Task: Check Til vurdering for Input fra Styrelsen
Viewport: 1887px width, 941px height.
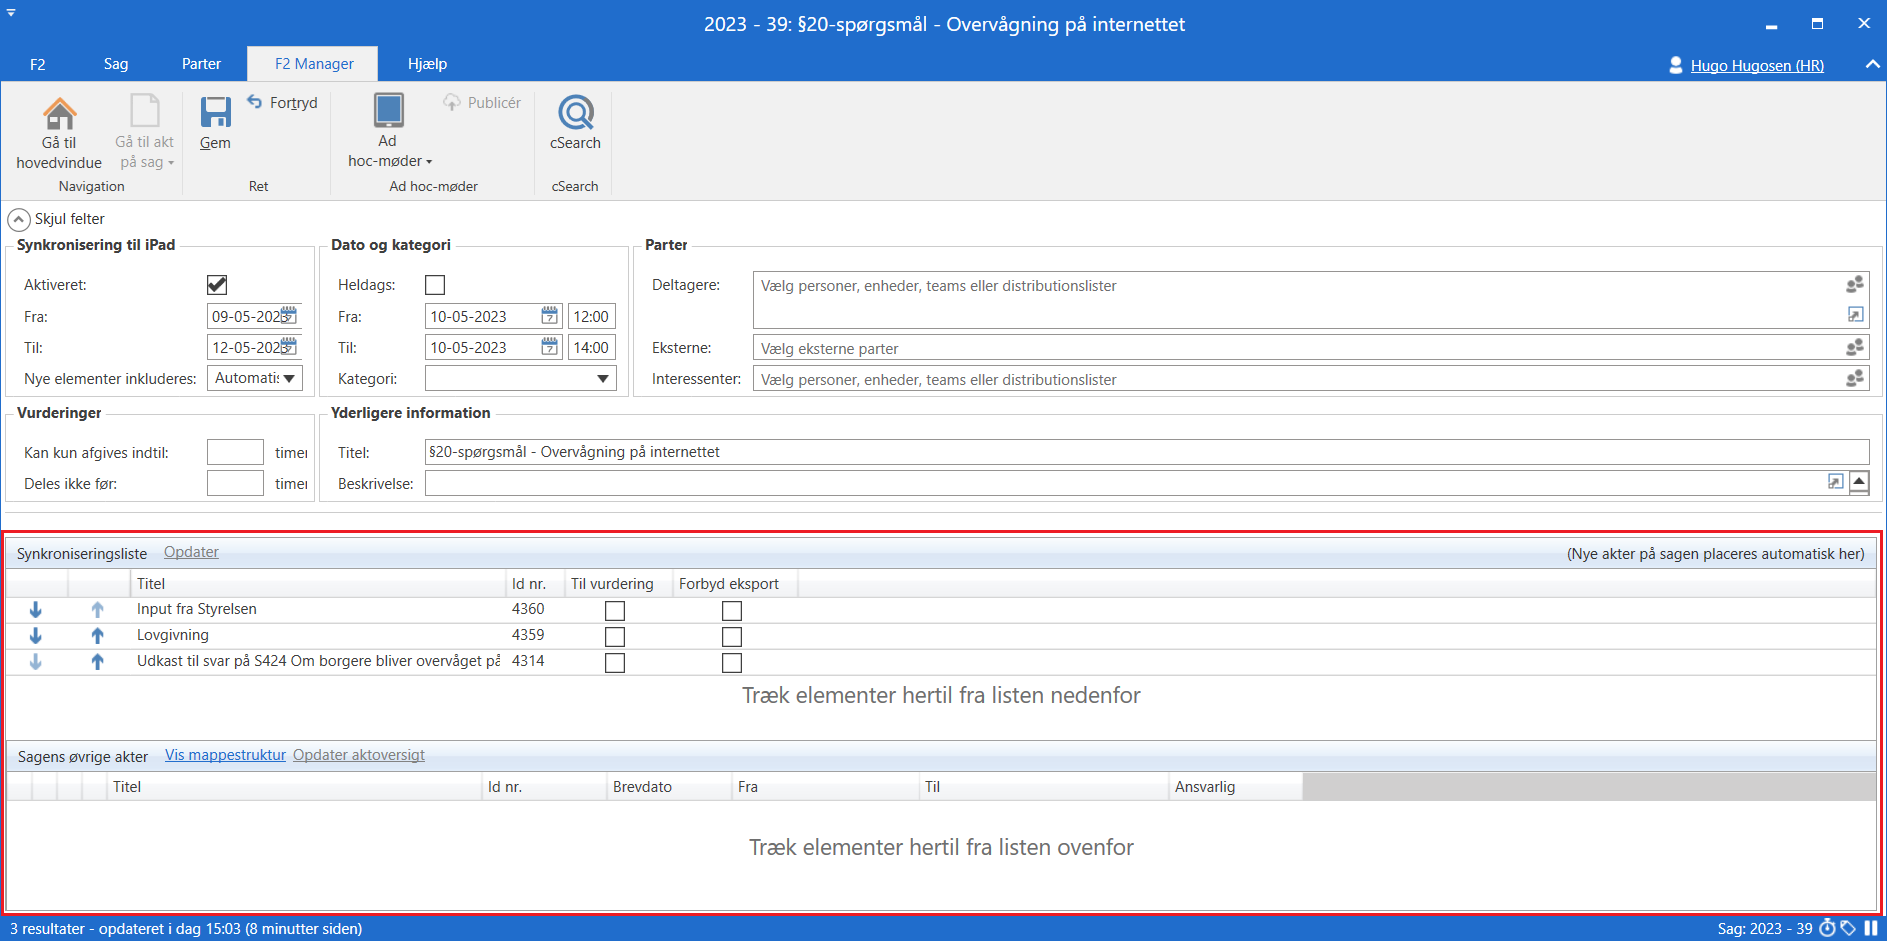Action: pos(615,610)
